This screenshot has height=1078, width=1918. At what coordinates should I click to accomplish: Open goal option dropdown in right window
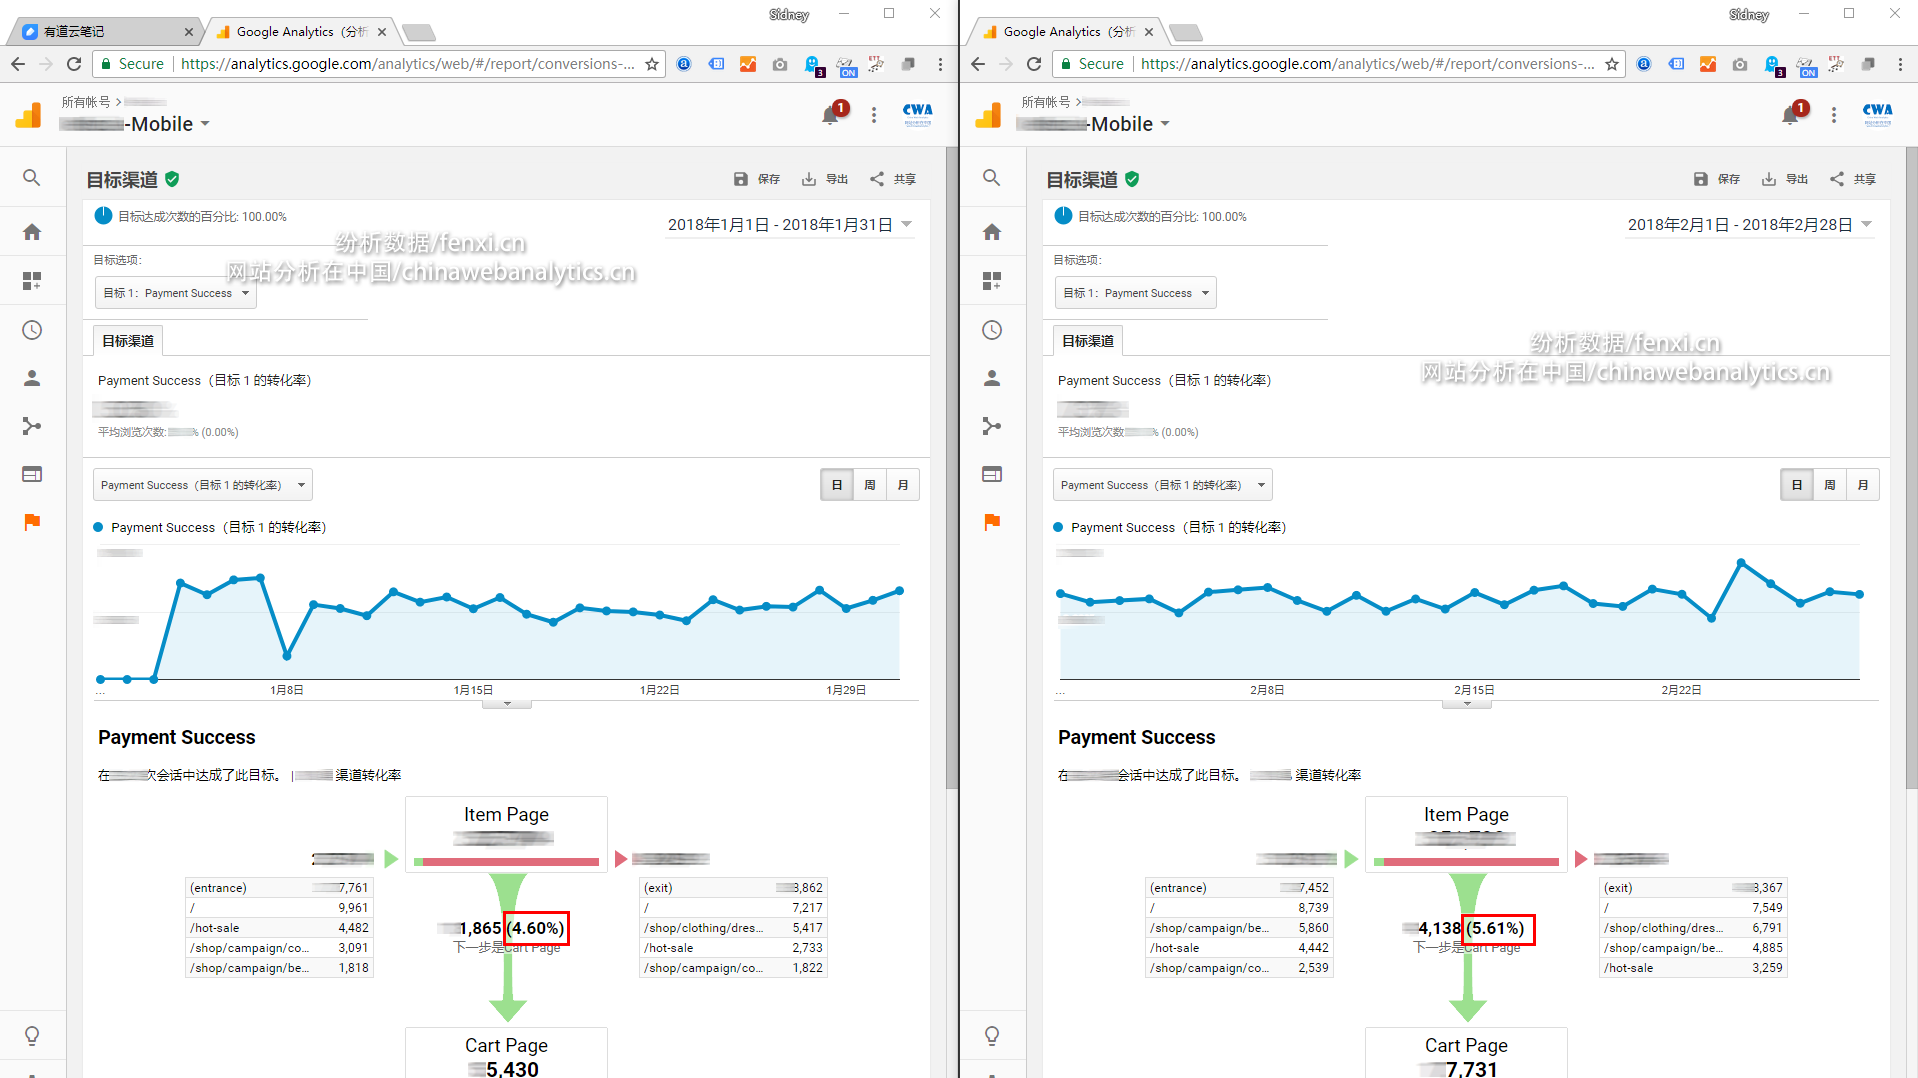coord(1135,293)
